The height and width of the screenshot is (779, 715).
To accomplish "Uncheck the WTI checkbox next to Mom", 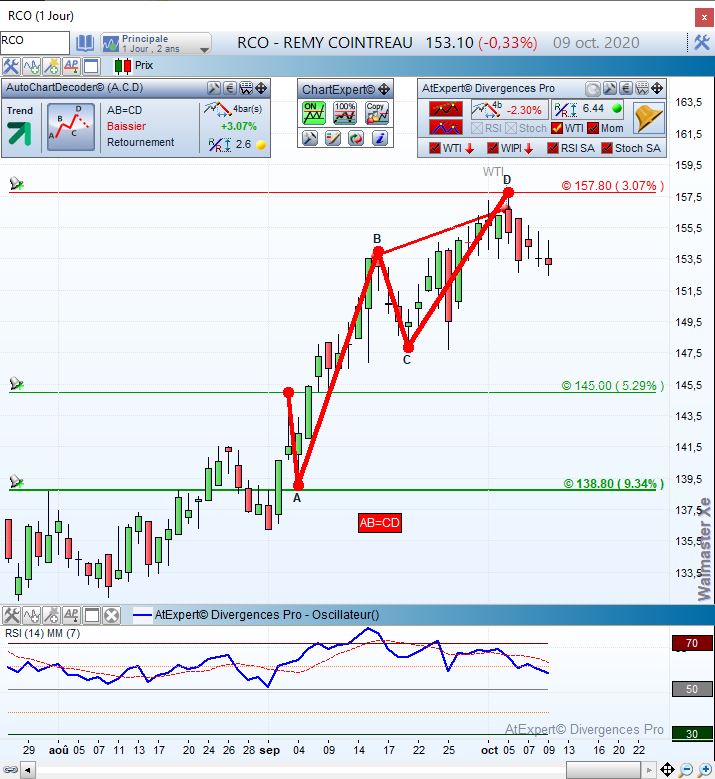I will (557, 128).
